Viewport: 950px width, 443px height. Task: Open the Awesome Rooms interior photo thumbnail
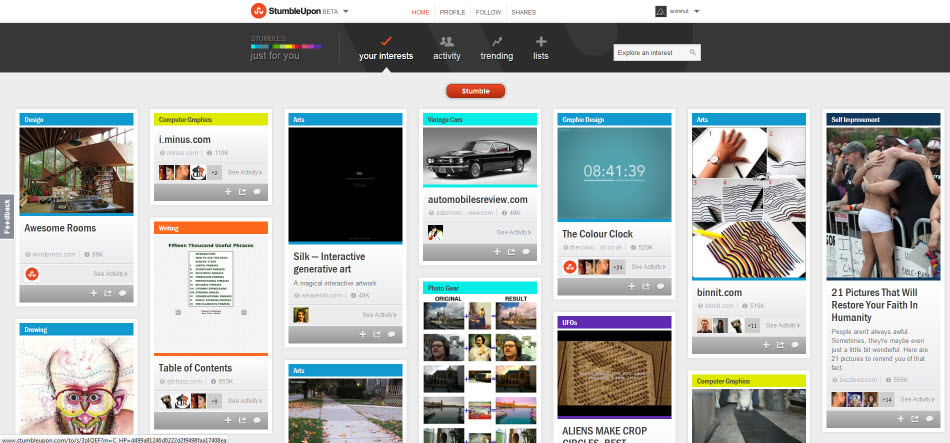[x=76, y=170]
